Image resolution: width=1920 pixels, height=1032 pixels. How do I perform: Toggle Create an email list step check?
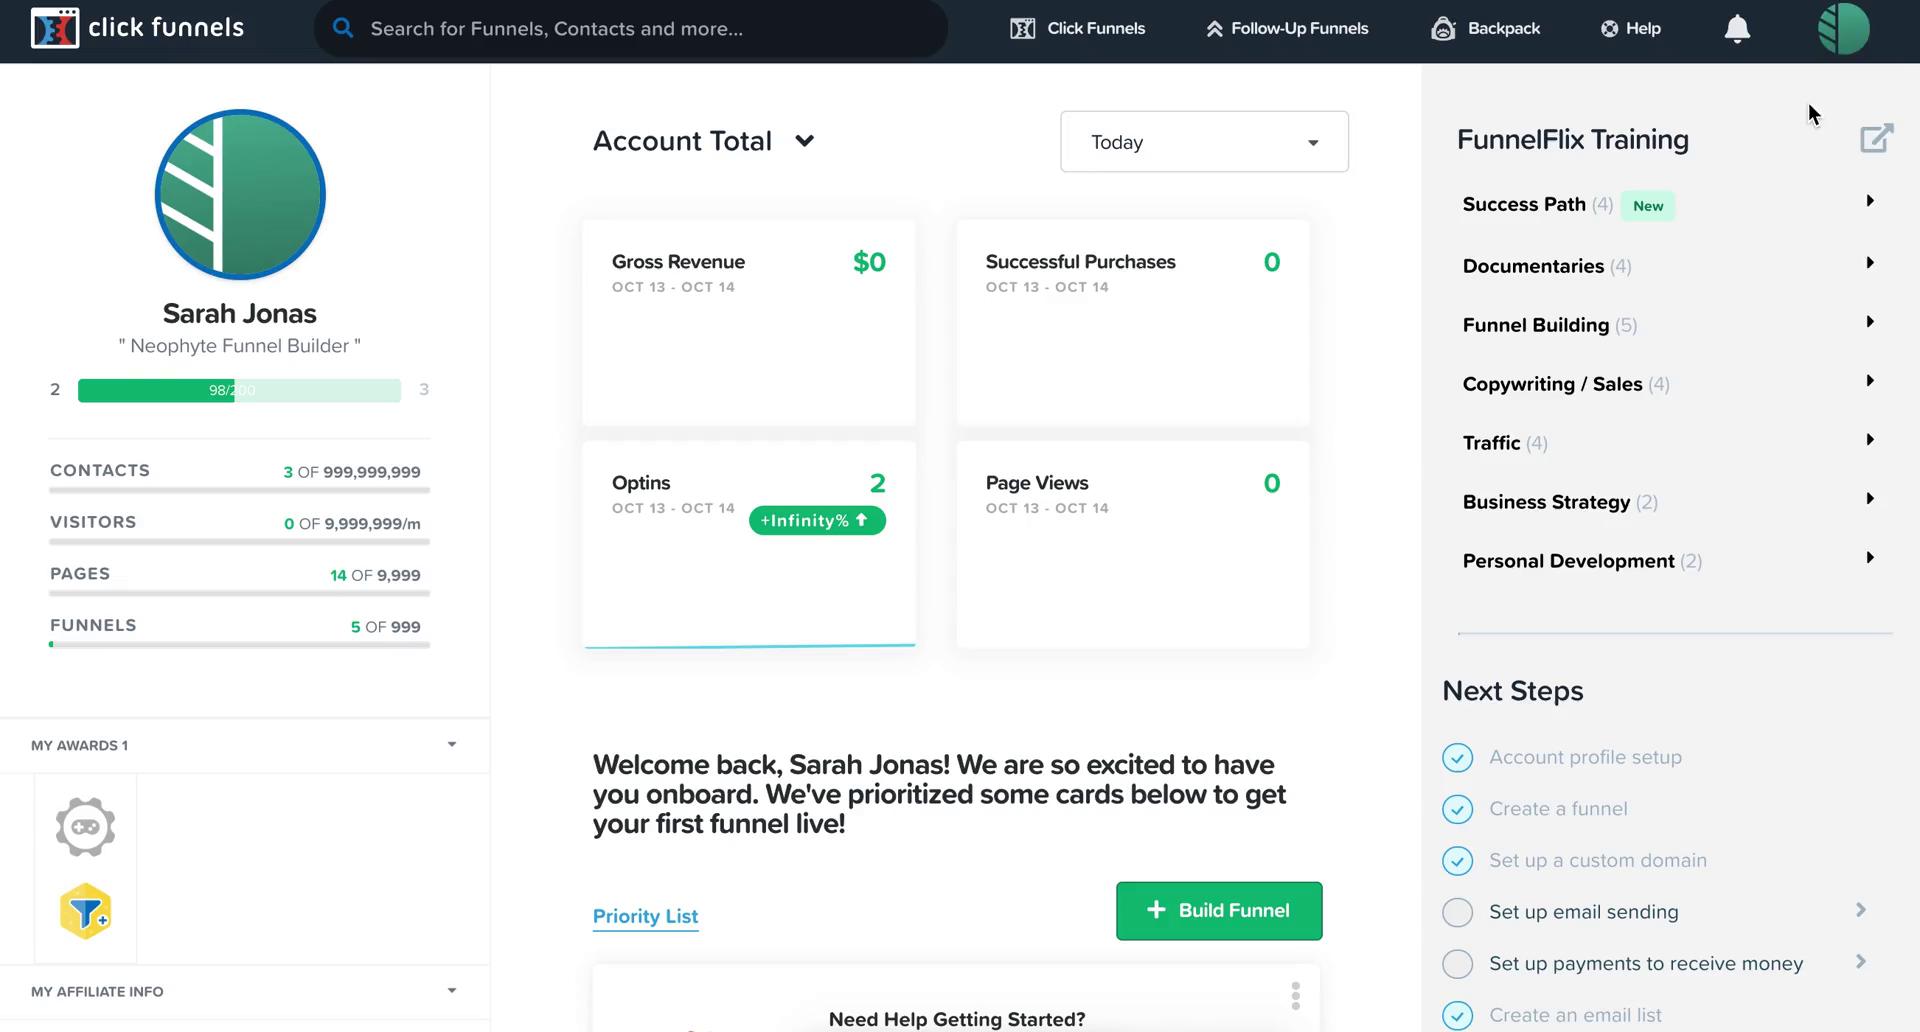pos(1457,1015)
